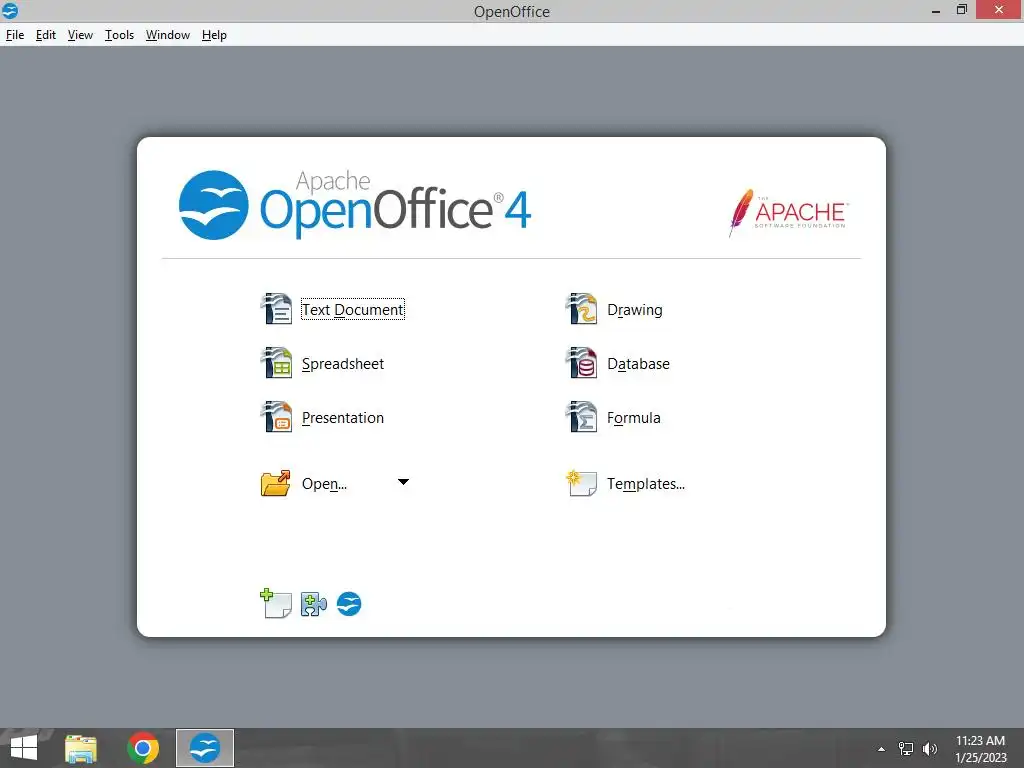
Task: Click the OpenOffice icon in the title bar
Action: pos(10,10)
